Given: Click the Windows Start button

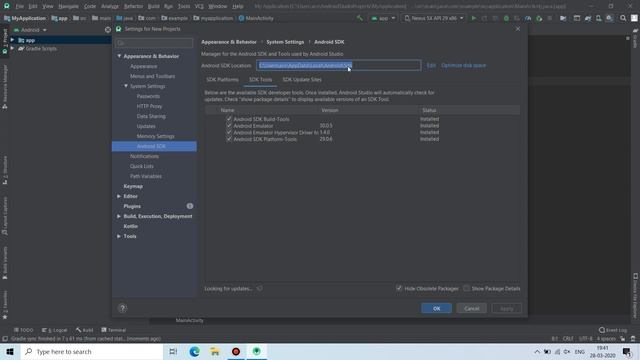Looking at the screenshot, I should click(x=10, y=351).
